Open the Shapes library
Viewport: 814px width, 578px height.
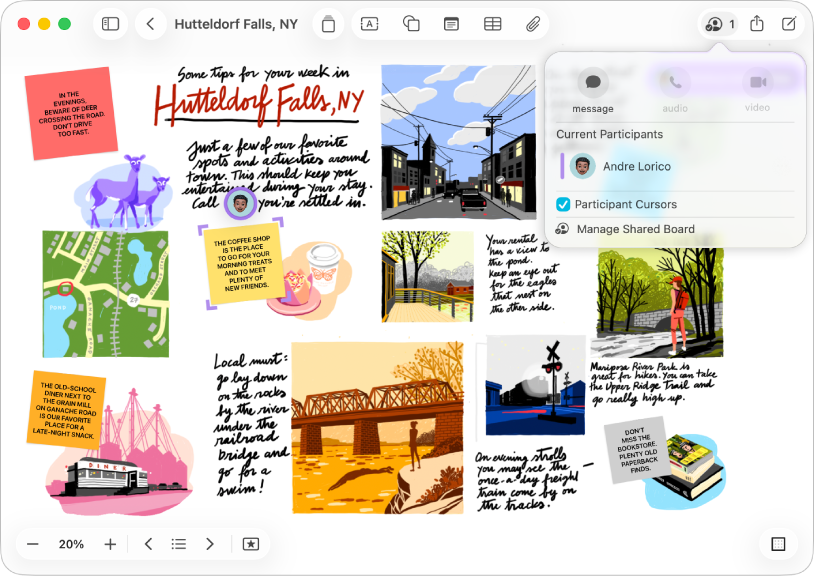411,23
